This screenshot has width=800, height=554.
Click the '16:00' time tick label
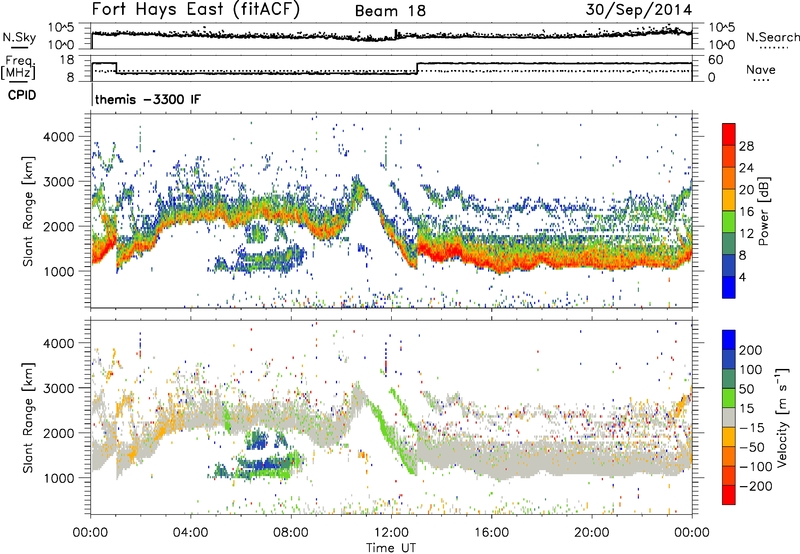tap(491, 533)
